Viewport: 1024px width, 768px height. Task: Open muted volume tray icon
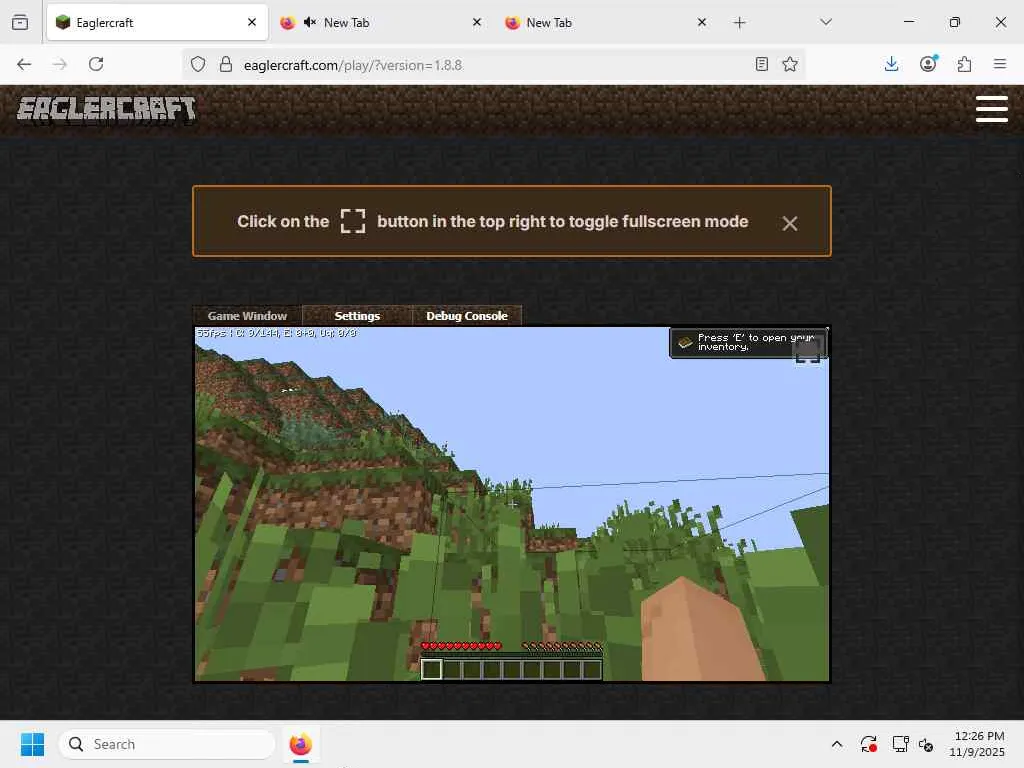(x=925, y=744)
